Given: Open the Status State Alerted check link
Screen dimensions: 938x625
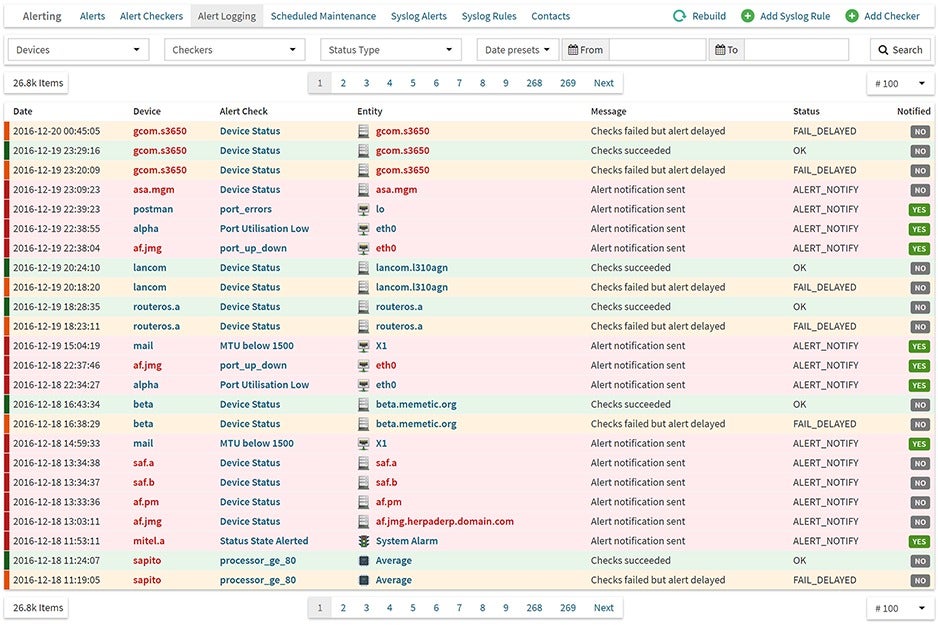Looking at the screenshot, I should coord(264,541).
